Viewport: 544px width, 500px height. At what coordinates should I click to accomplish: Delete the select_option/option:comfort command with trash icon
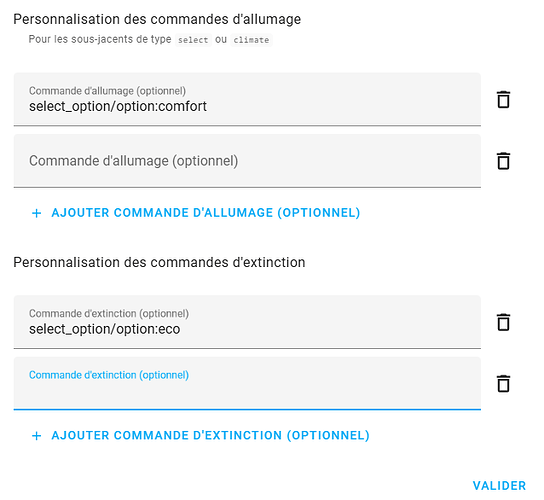(x=503, y=100)
